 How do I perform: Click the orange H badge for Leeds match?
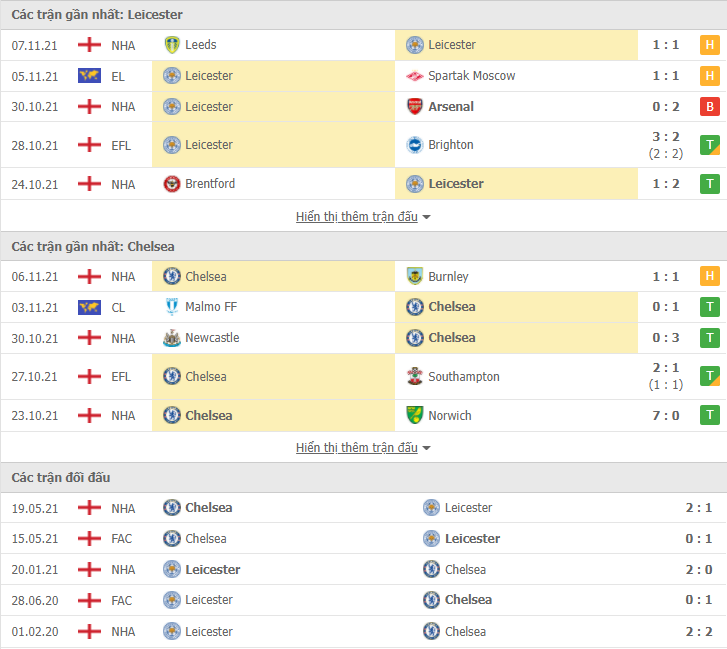click(709, 45)
